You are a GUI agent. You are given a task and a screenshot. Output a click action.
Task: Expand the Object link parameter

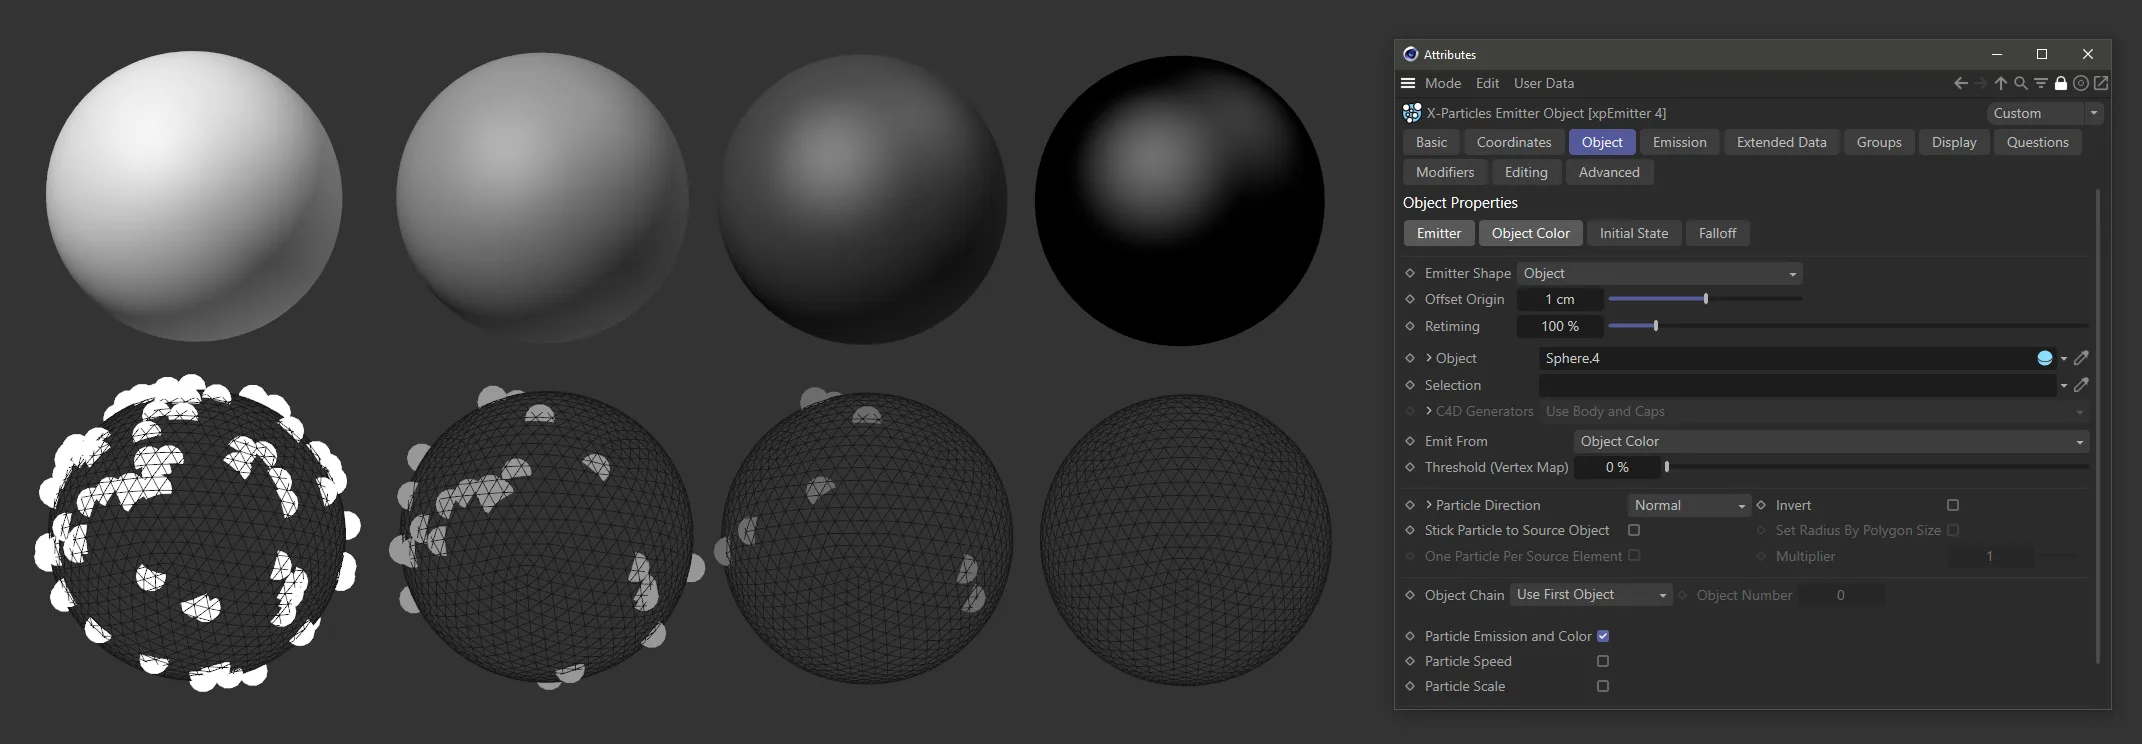pos(1429,357)
